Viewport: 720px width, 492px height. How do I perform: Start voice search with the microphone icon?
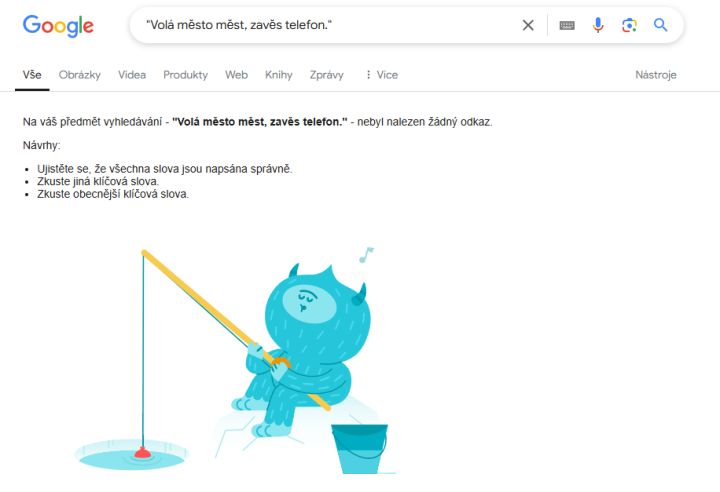click(x=598, y=25)
